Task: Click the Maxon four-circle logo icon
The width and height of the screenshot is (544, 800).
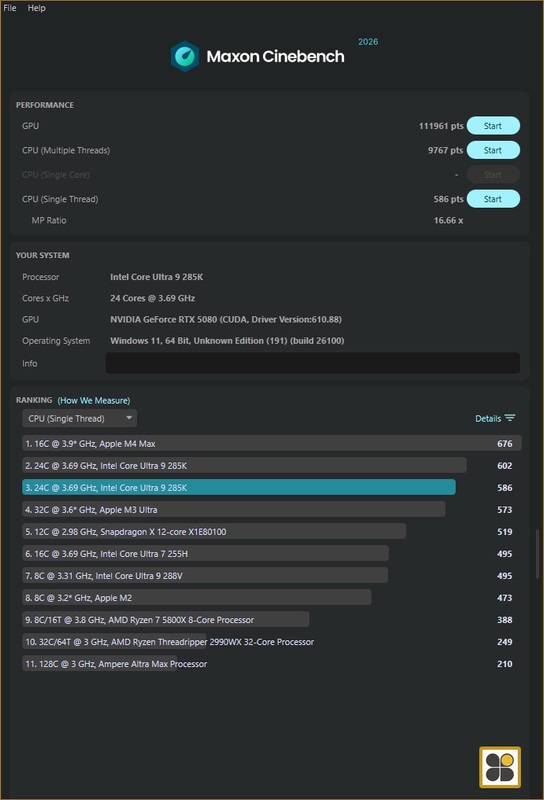Action: [500, 767]
